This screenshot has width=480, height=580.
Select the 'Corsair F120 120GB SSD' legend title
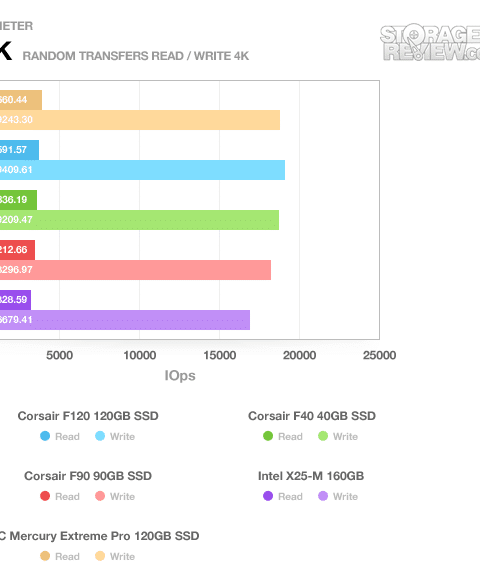point(88,416)
